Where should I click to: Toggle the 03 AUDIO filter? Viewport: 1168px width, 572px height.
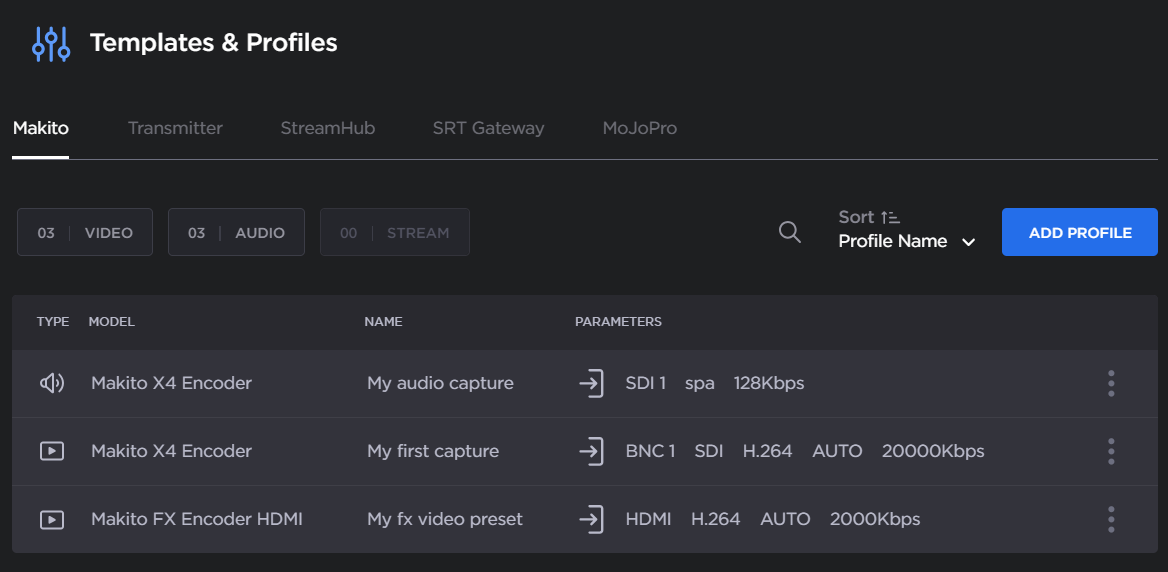[x=236, y=232]
